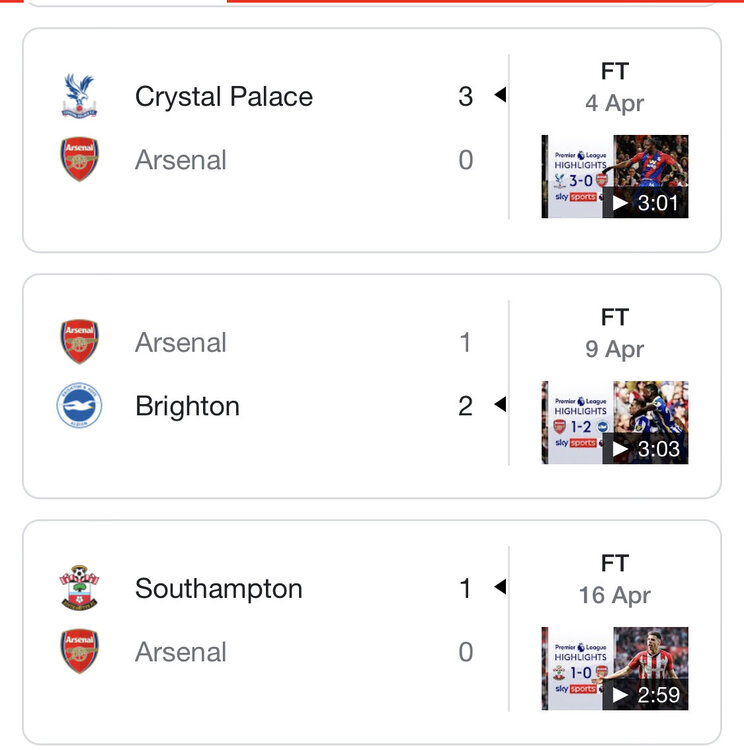Click winner arrow beside Southampton's score
This screenshot has height=750, width=744.
500,586
